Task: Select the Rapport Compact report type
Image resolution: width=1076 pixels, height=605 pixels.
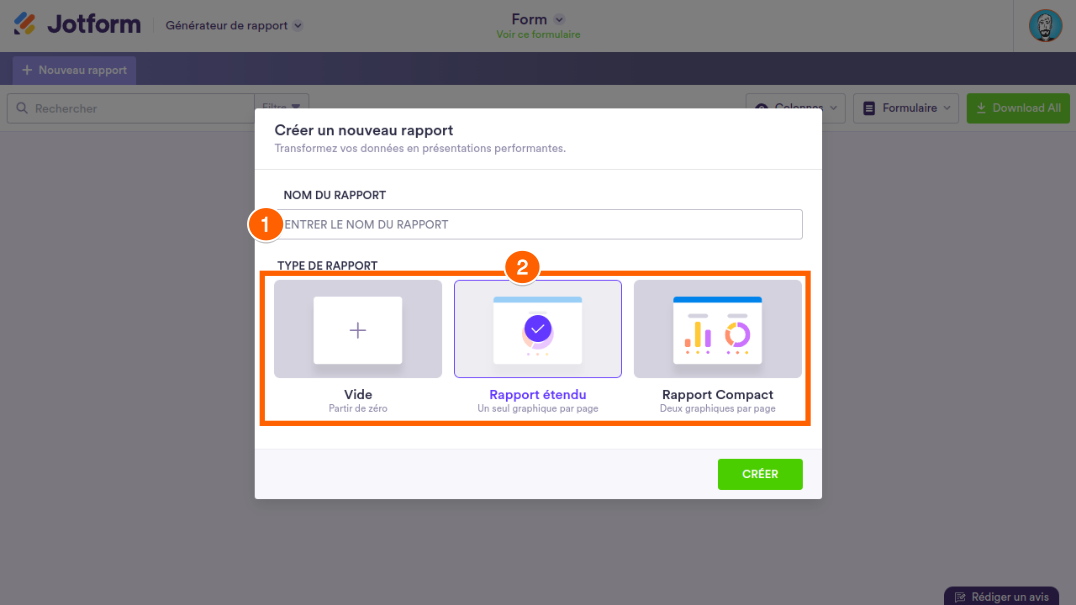Action: click(x=717, y=347)
